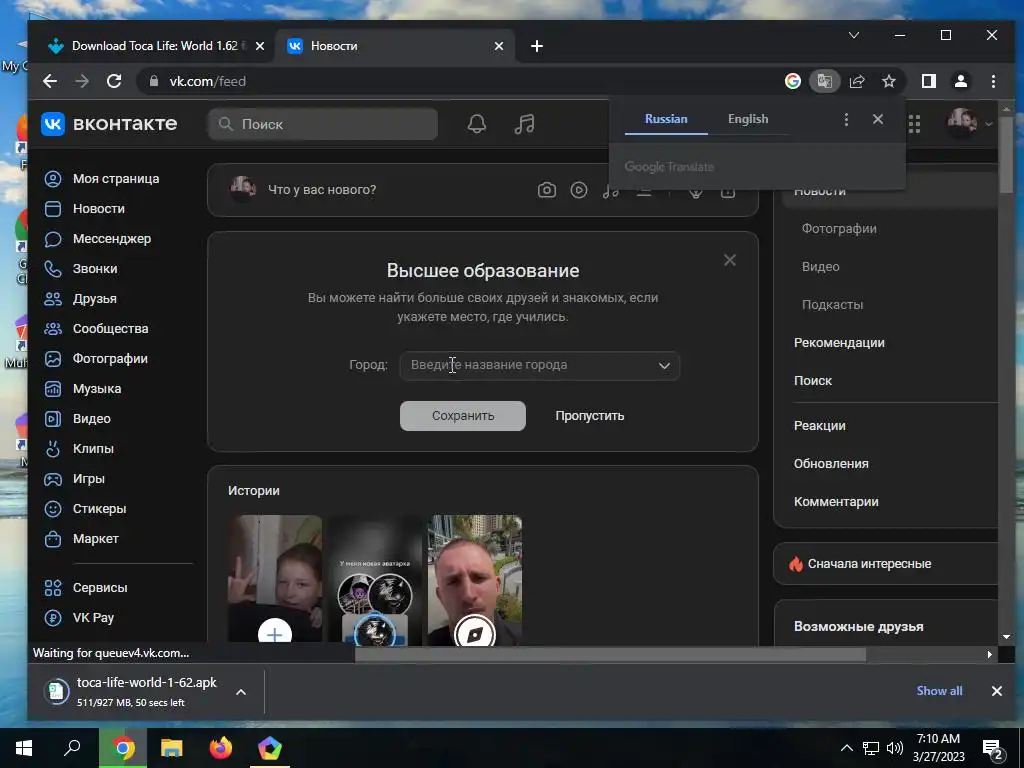Click the VK Поиск search field
Viewport: 1024px width, 768px height.
click(x=323, y=124)
